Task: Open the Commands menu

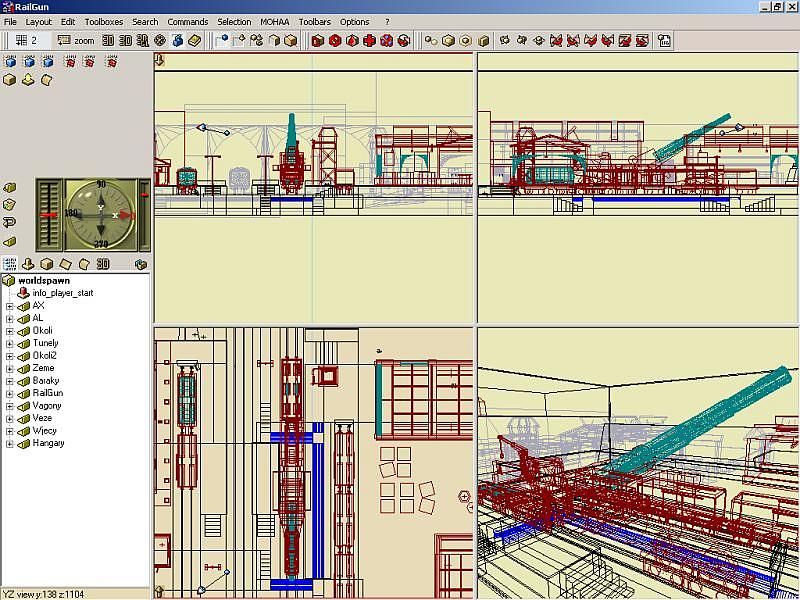Action: (x=188, y=22)
